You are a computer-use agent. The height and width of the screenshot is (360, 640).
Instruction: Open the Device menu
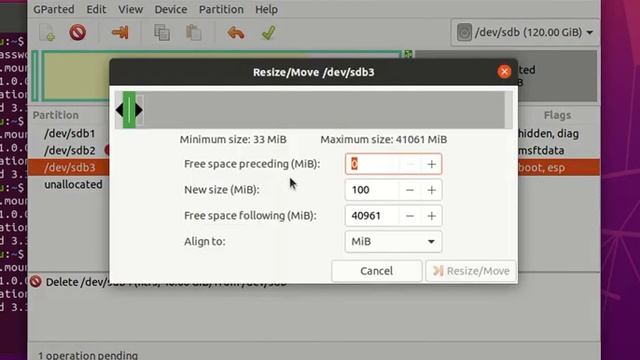click(x=171, y=9)
